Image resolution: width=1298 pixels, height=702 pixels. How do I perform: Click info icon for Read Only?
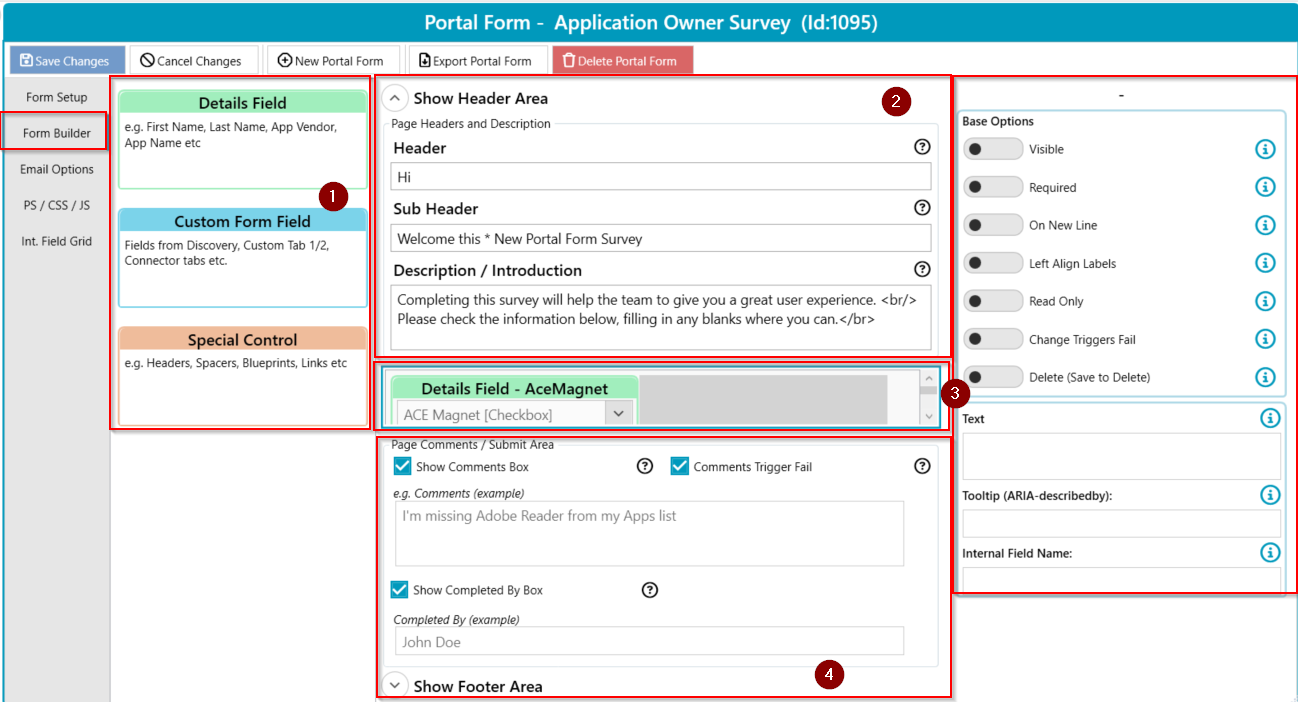pyautogui.click(x=1265, y=301)
